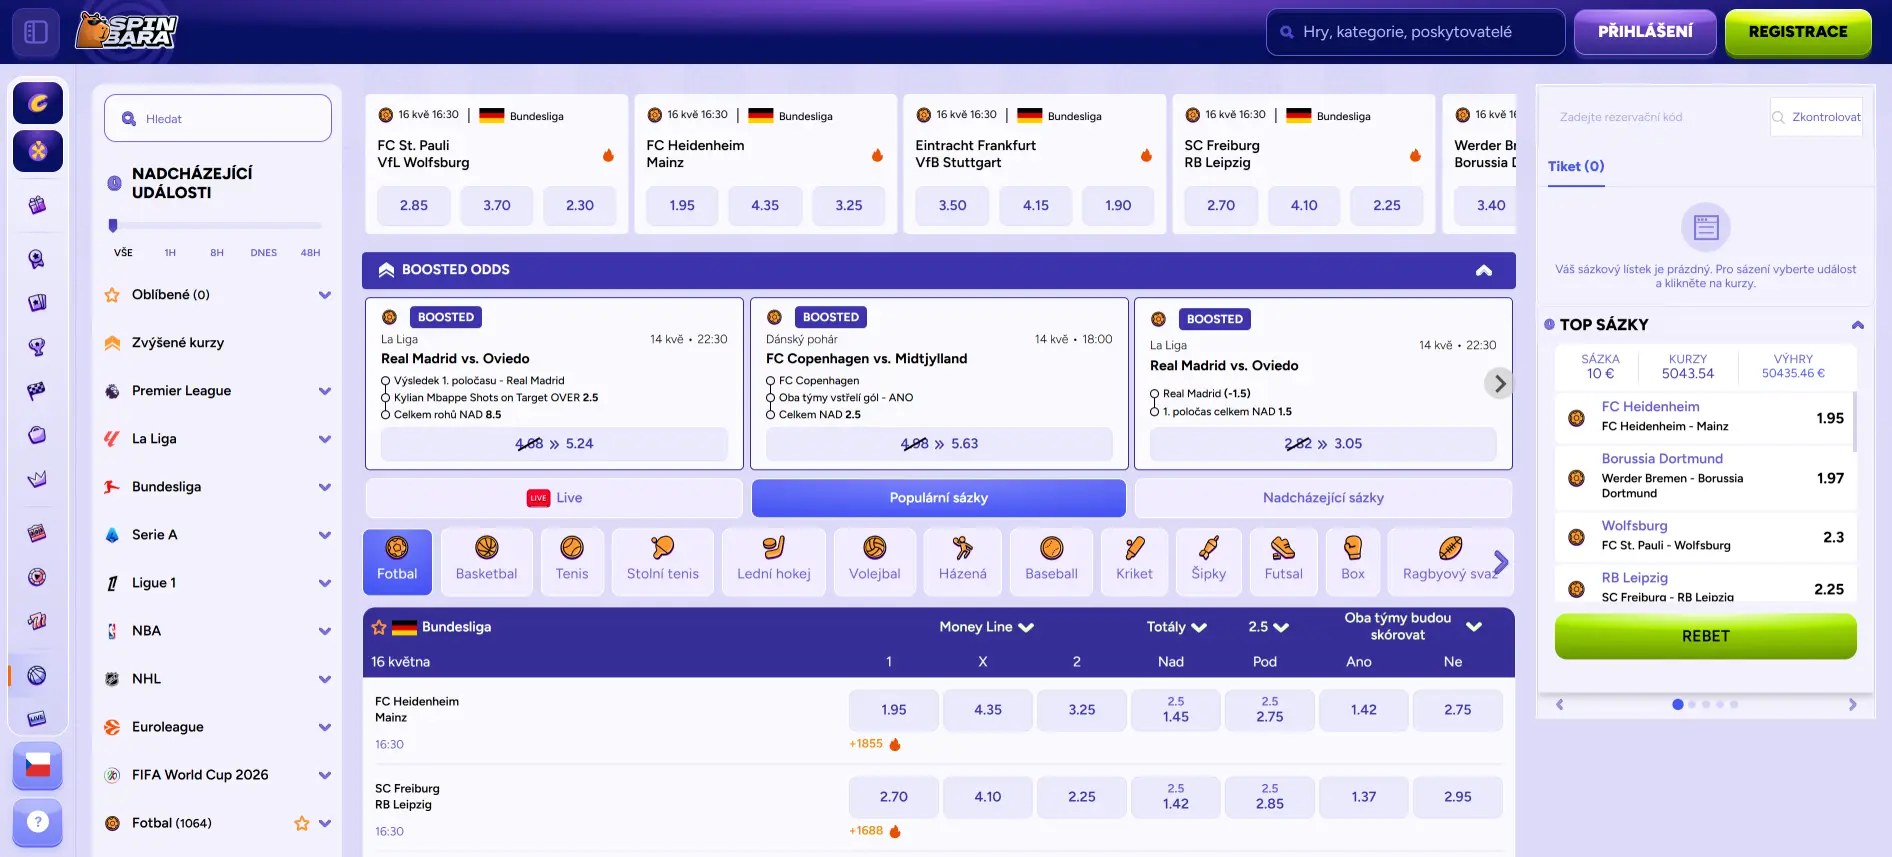This screenshot has width=1892, height=857.
Task: Toggle 1.90 Stuttgart odds on Frankfurt card
Action: point(1118,205)
